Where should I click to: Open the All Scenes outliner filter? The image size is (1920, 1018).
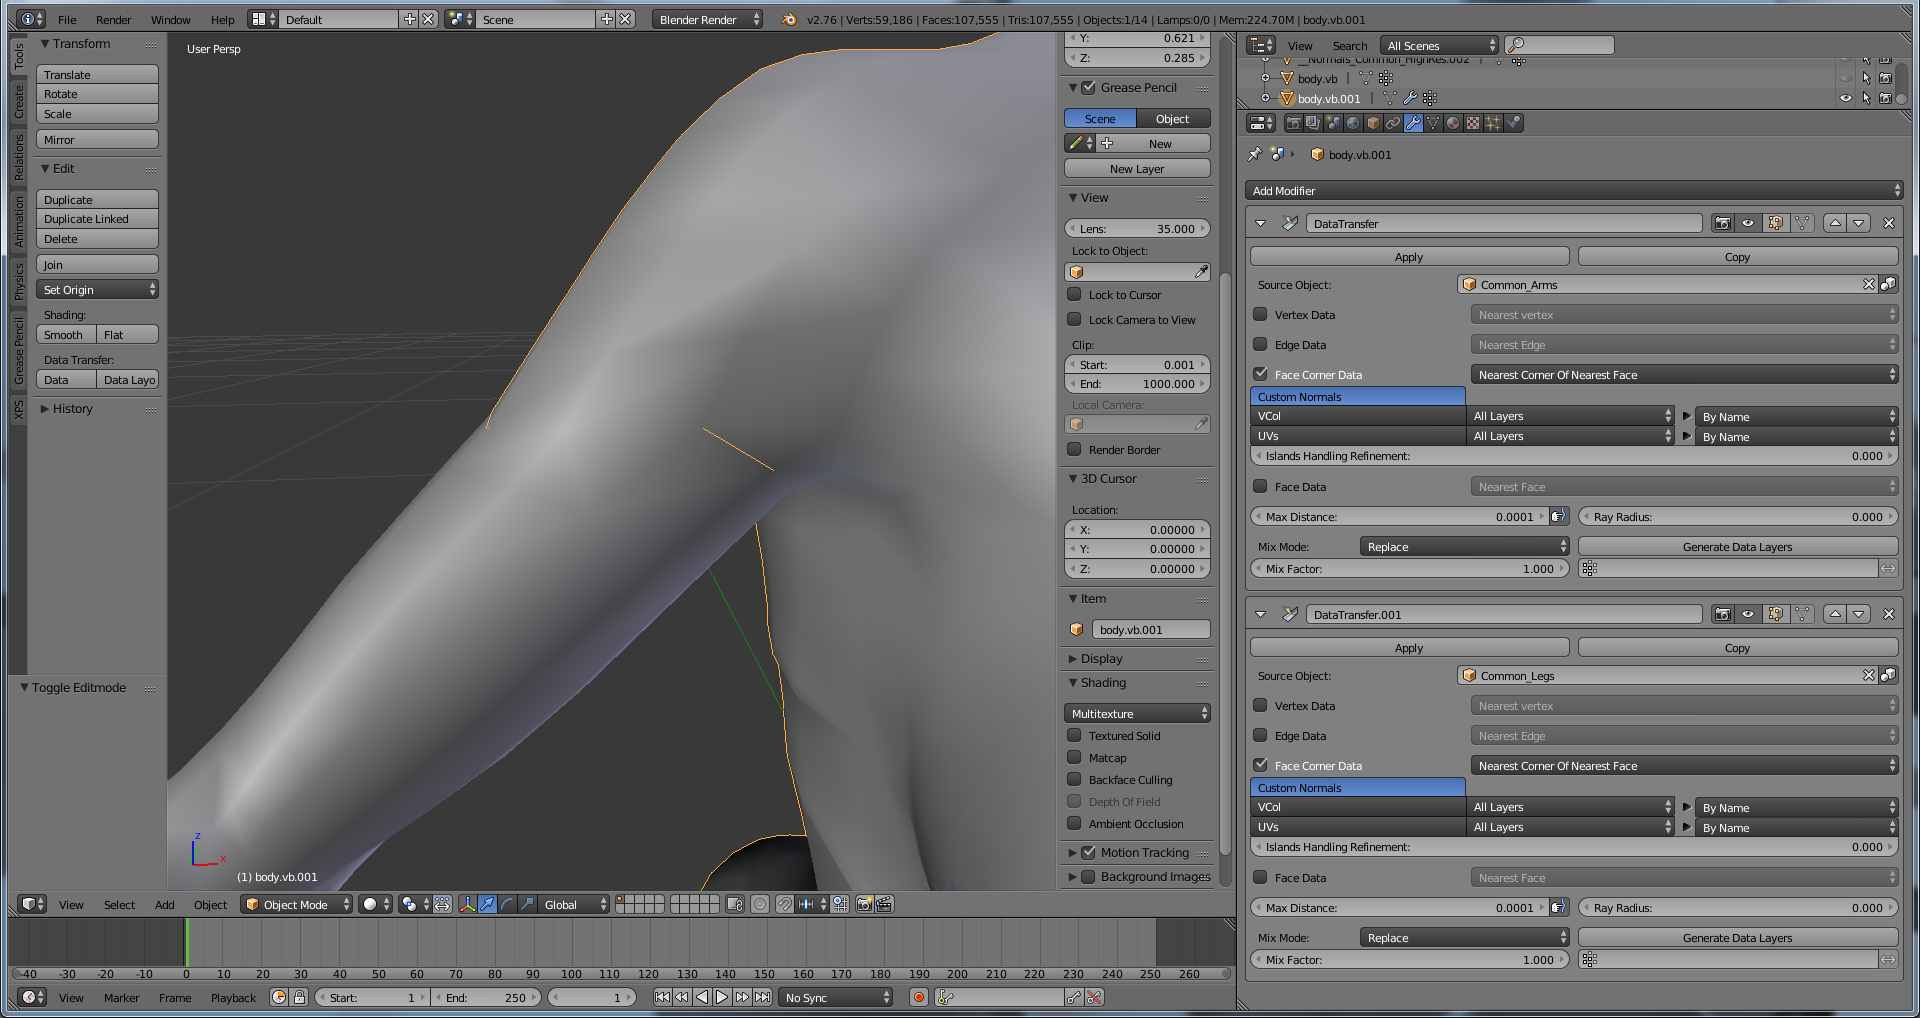pos(1439,45)
